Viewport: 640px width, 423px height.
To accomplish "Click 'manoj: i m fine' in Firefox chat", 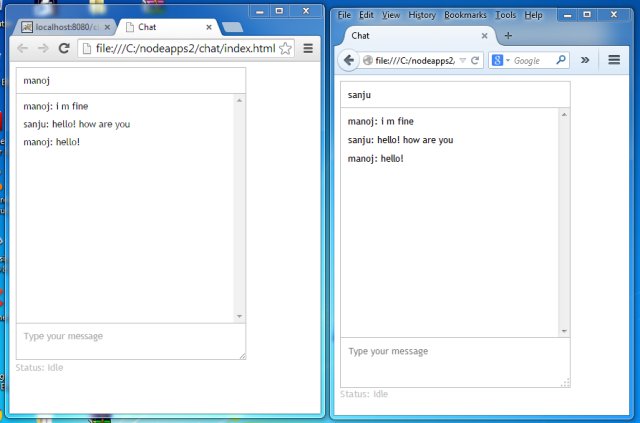I will point(381,121).
